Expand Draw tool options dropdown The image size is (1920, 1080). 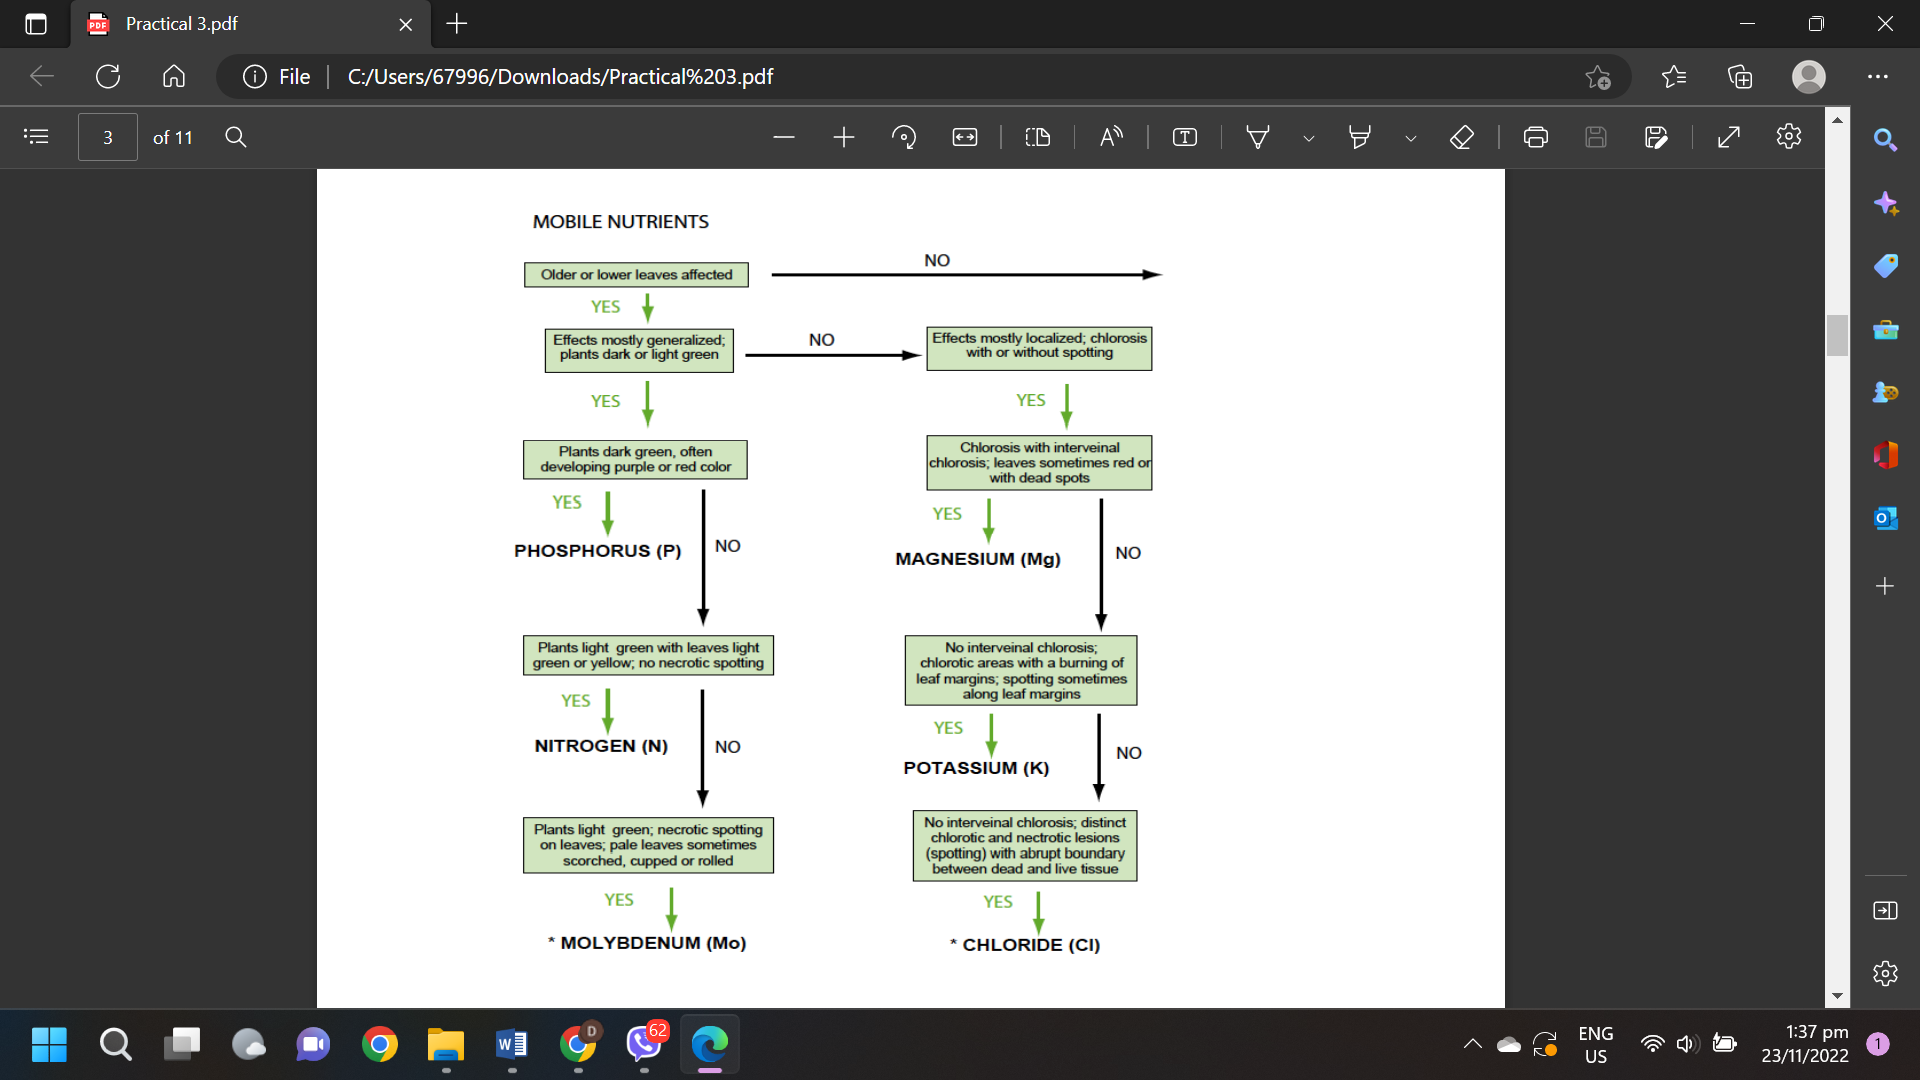(x=1309, y=139)
